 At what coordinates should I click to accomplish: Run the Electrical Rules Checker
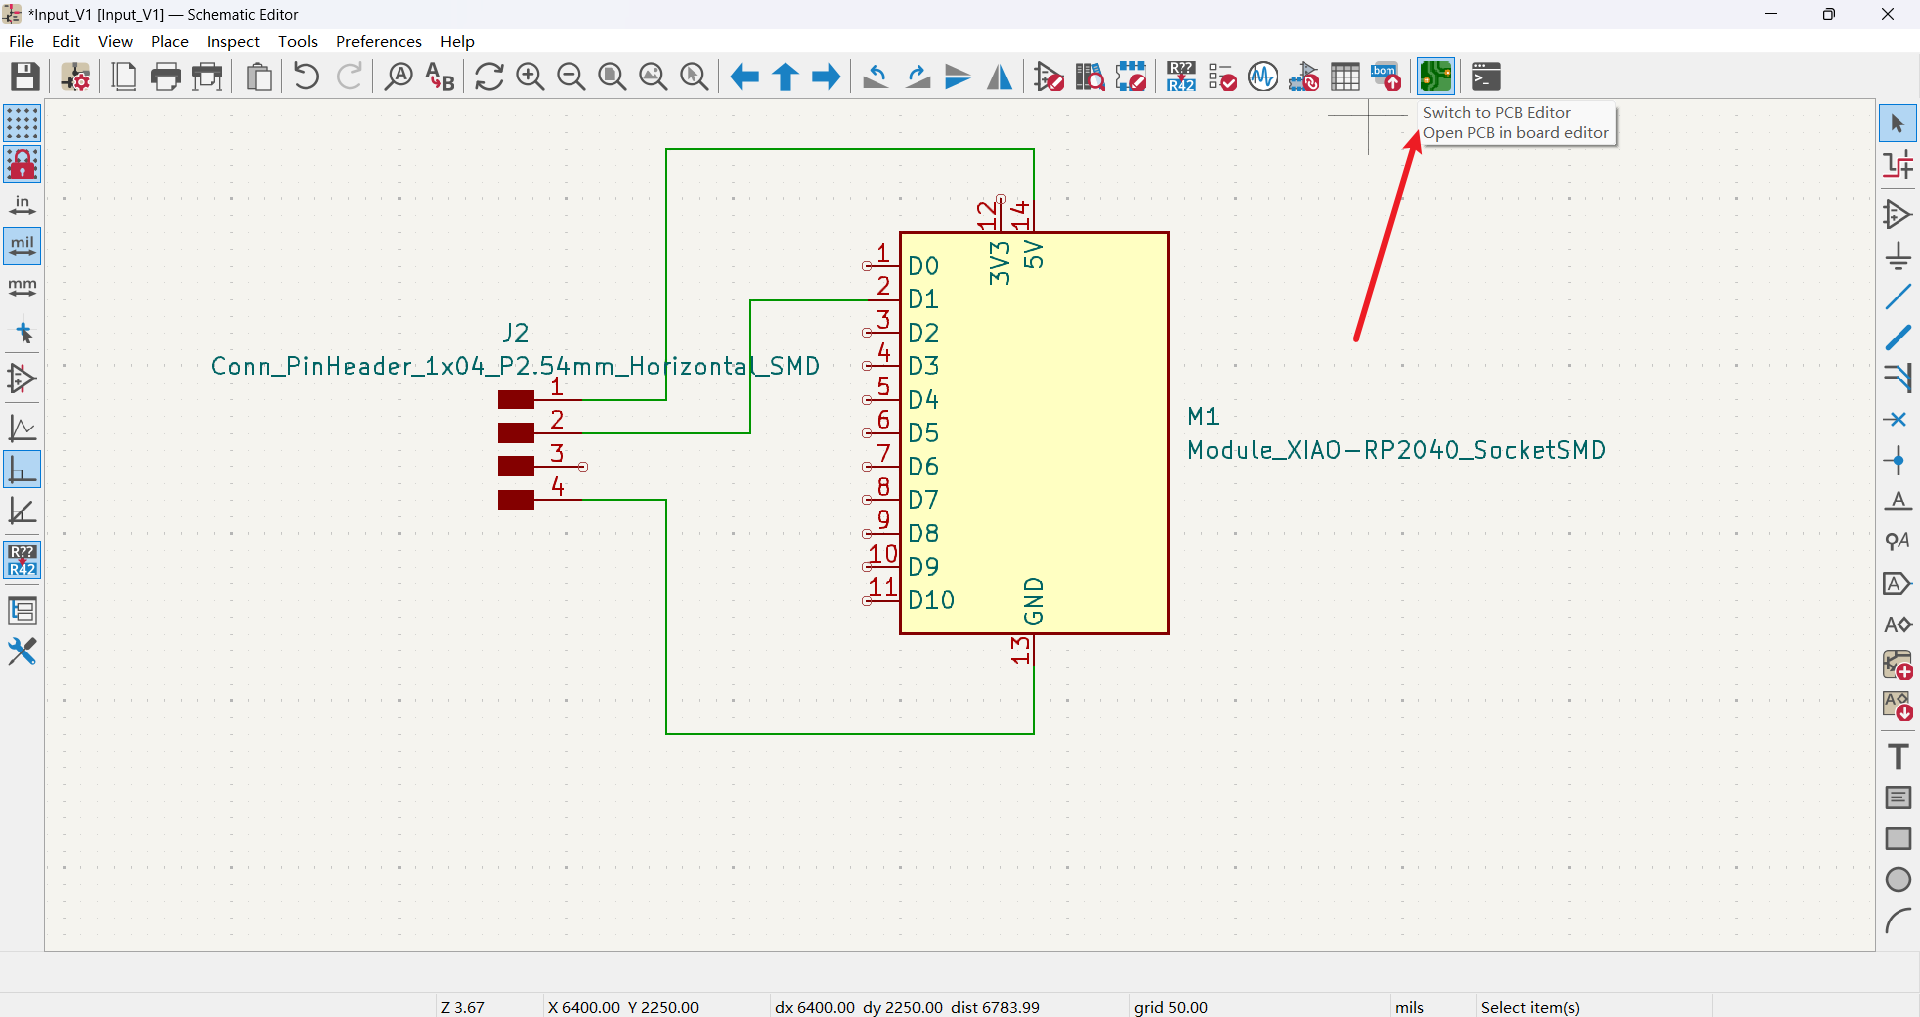tap(1222, 76)
